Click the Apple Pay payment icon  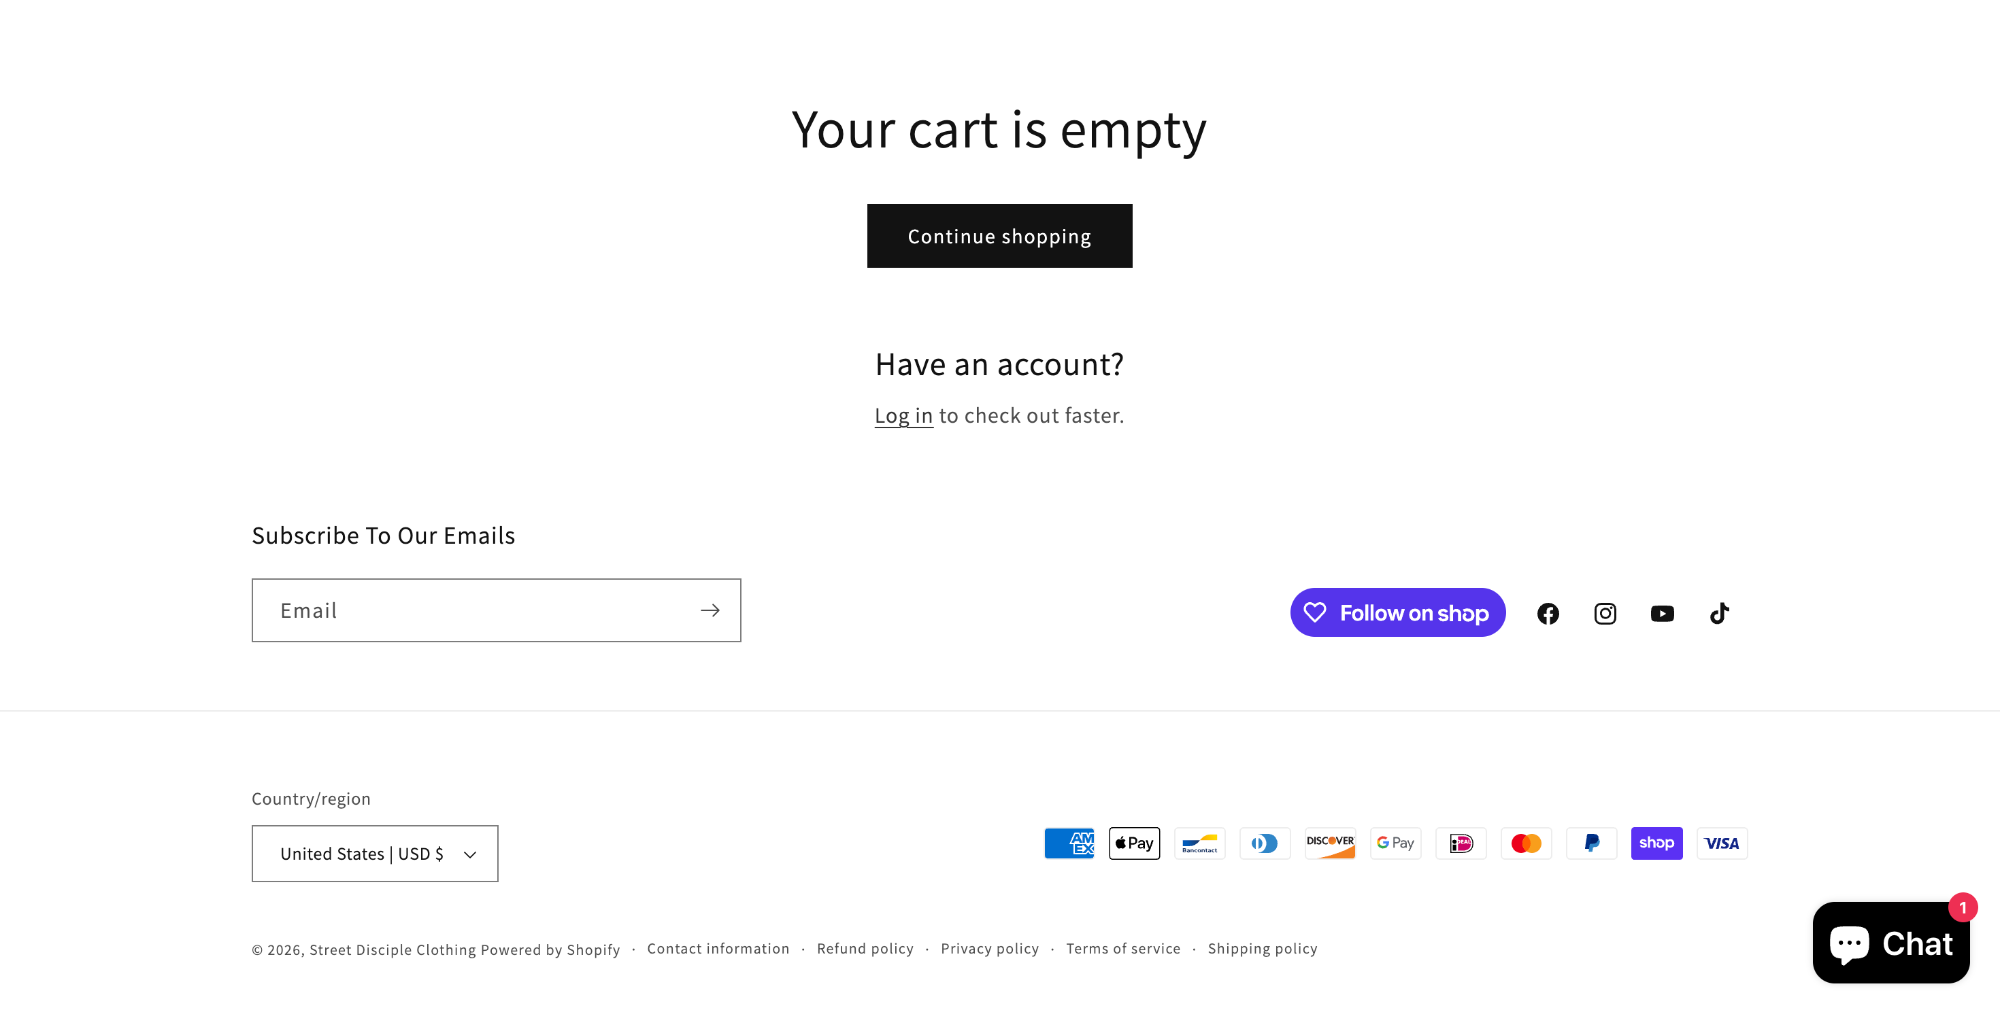[1134, 843]
